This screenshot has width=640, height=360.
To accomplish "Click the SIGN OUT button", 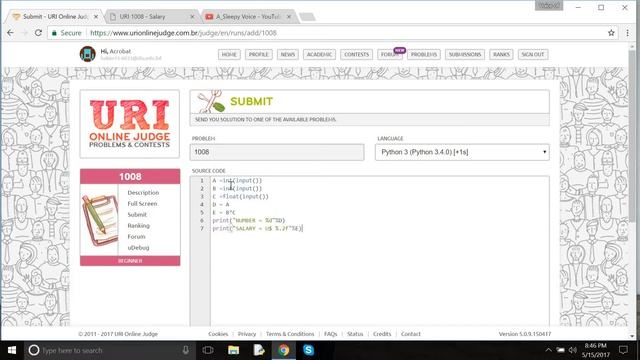I will (533, 54).
